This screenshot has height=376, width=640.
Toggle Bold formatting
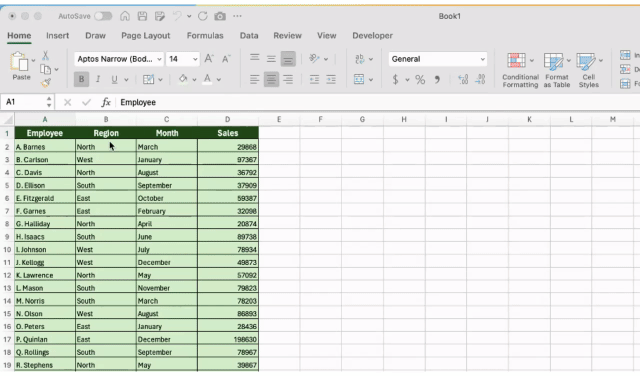point(81,79)
